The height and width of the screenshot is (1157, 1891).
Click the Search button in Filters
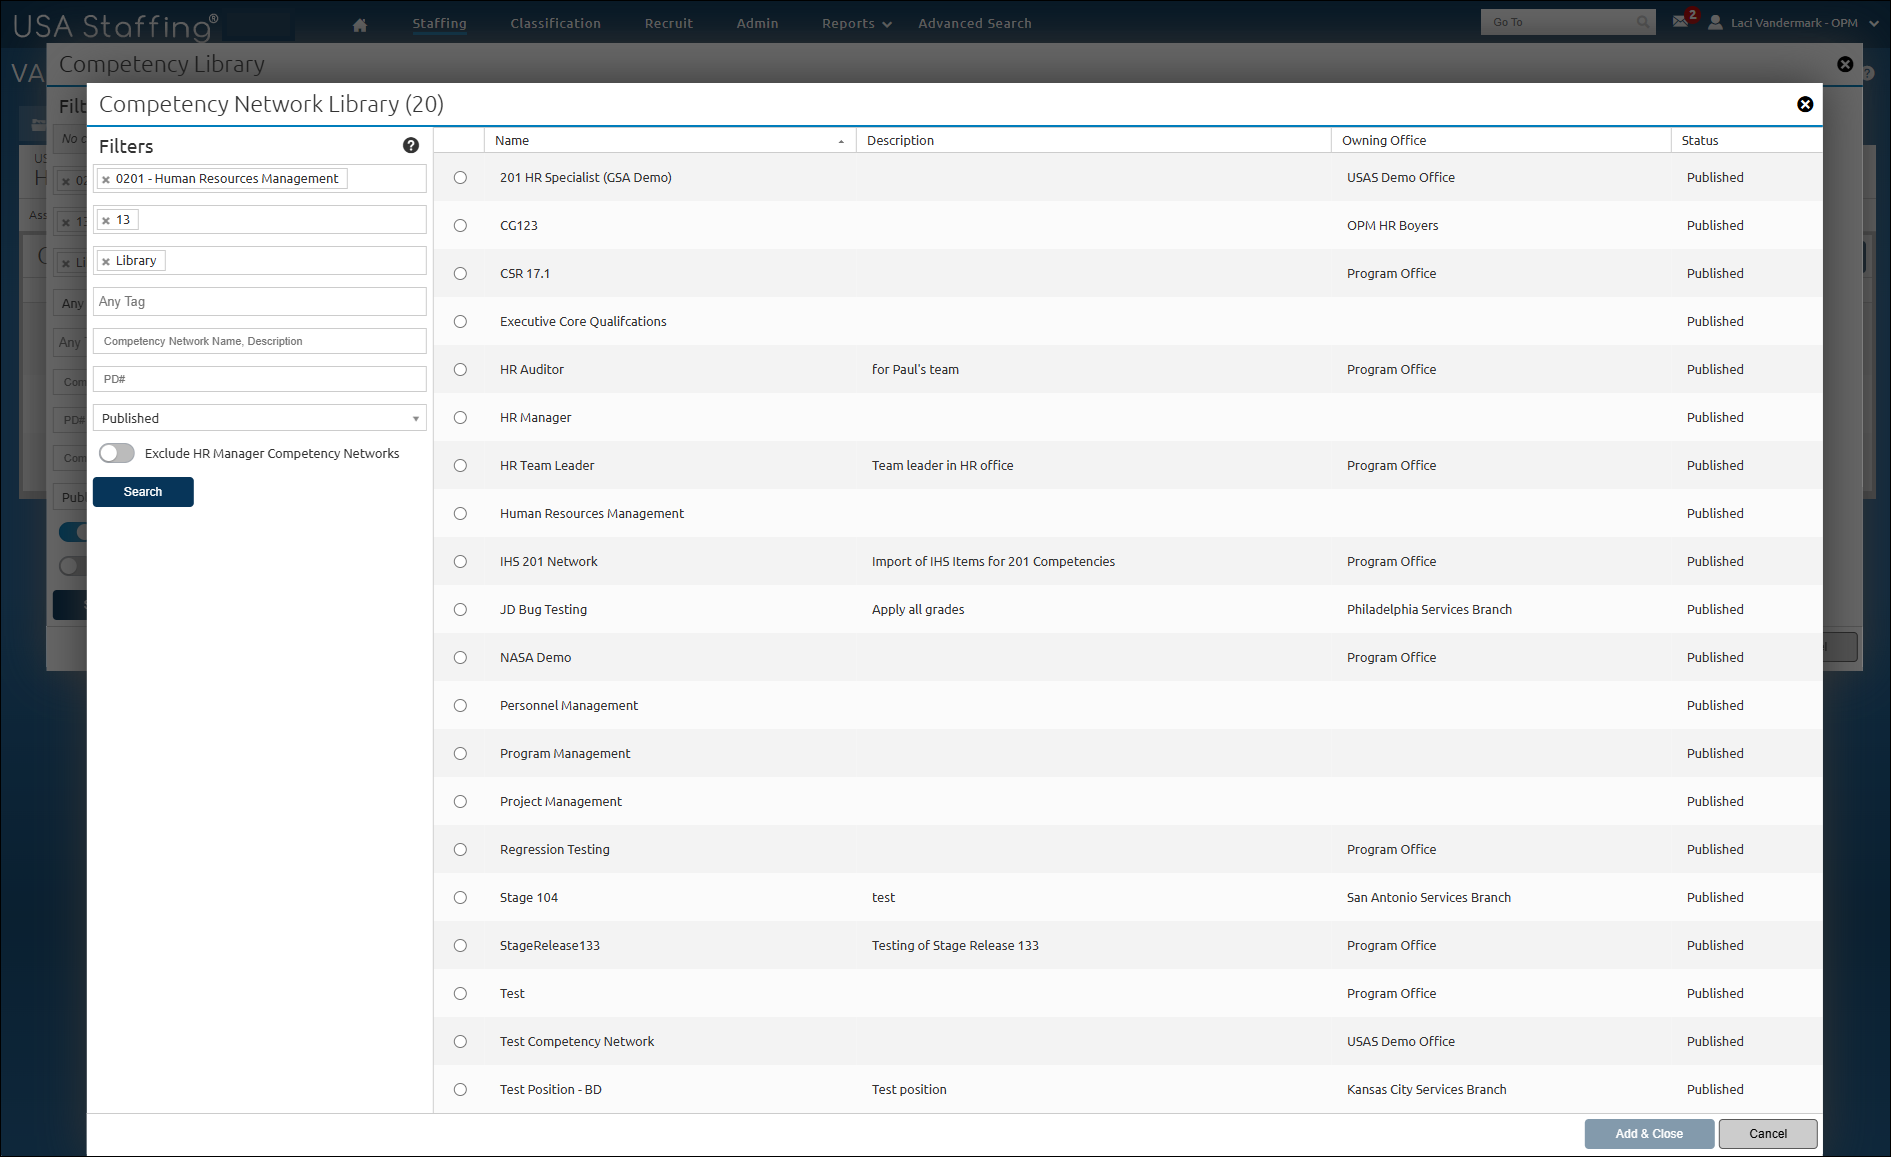click(x=143, y=492)
